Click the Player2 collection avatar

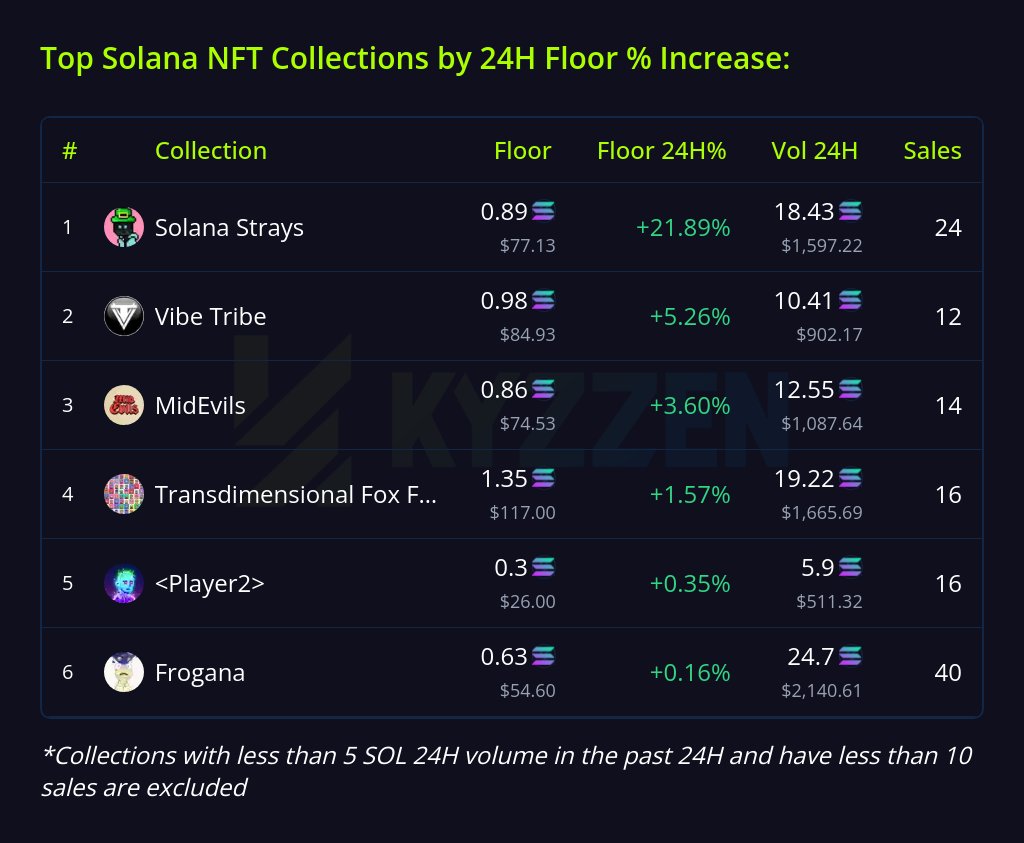click(124, 583)
